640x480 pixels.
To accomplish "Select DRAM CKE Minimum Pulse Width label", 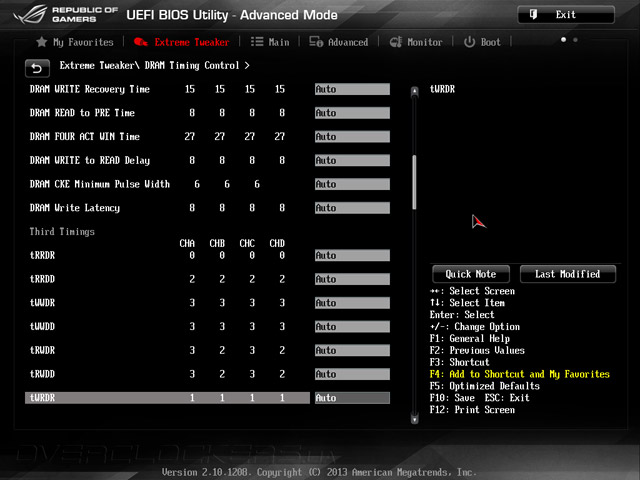I will (100, 184).
